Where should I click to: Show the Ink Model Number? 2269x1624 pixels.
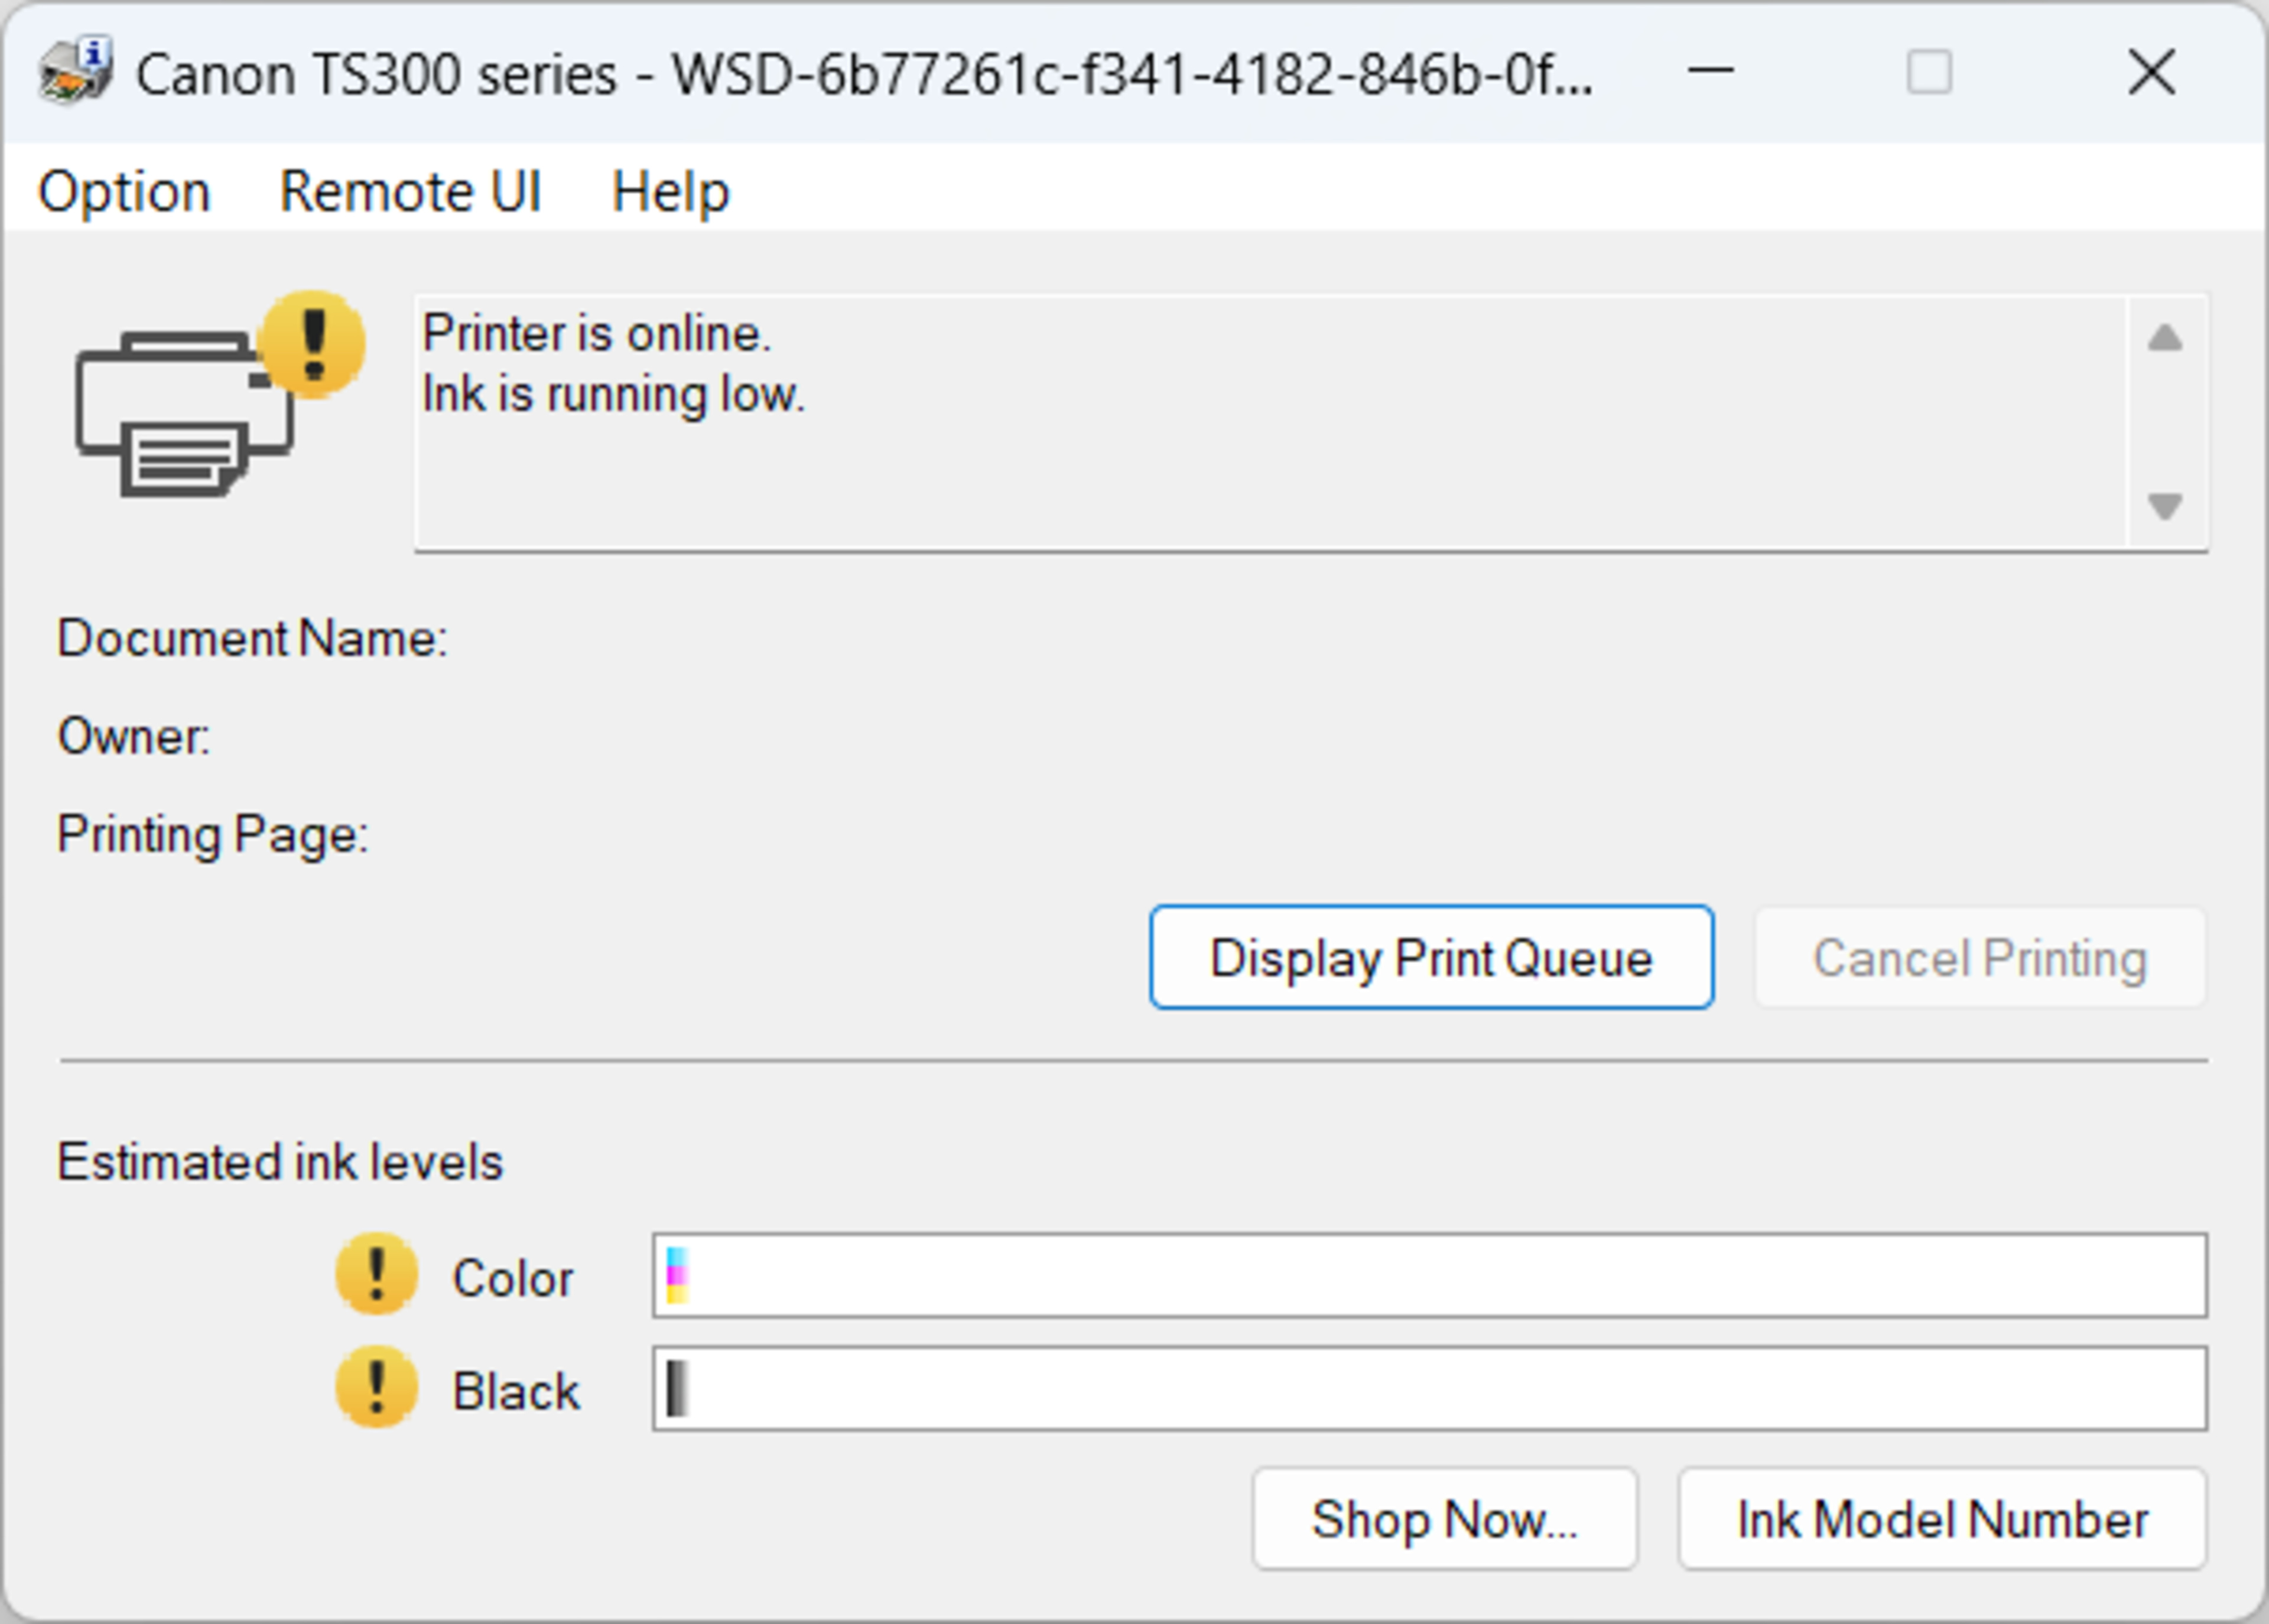click(x=1942, y=1518)
